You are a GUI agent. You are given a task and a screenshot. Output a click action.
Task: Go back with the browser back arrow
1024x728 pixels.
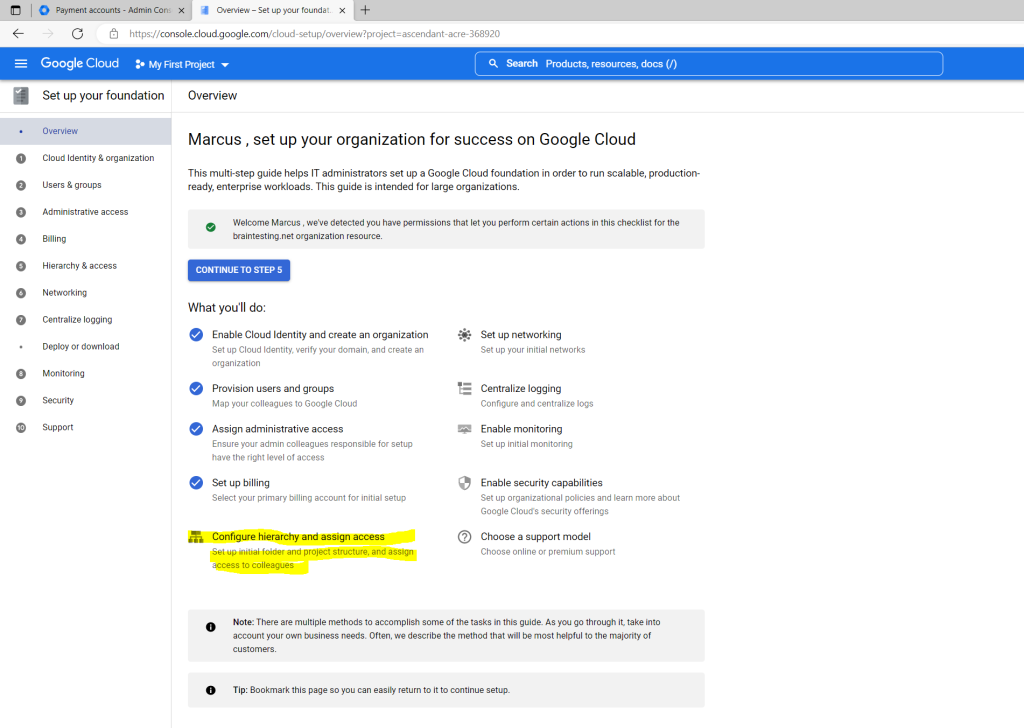point(18,33)
